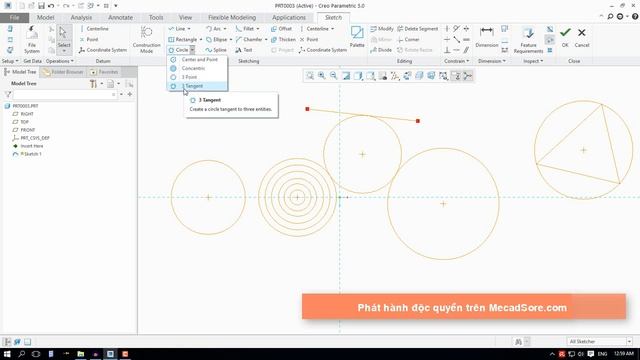The height and width of the screenshot is (360, 640).
Task: Expand the Ellipse tool dropdown
Action: coord(230,40)
